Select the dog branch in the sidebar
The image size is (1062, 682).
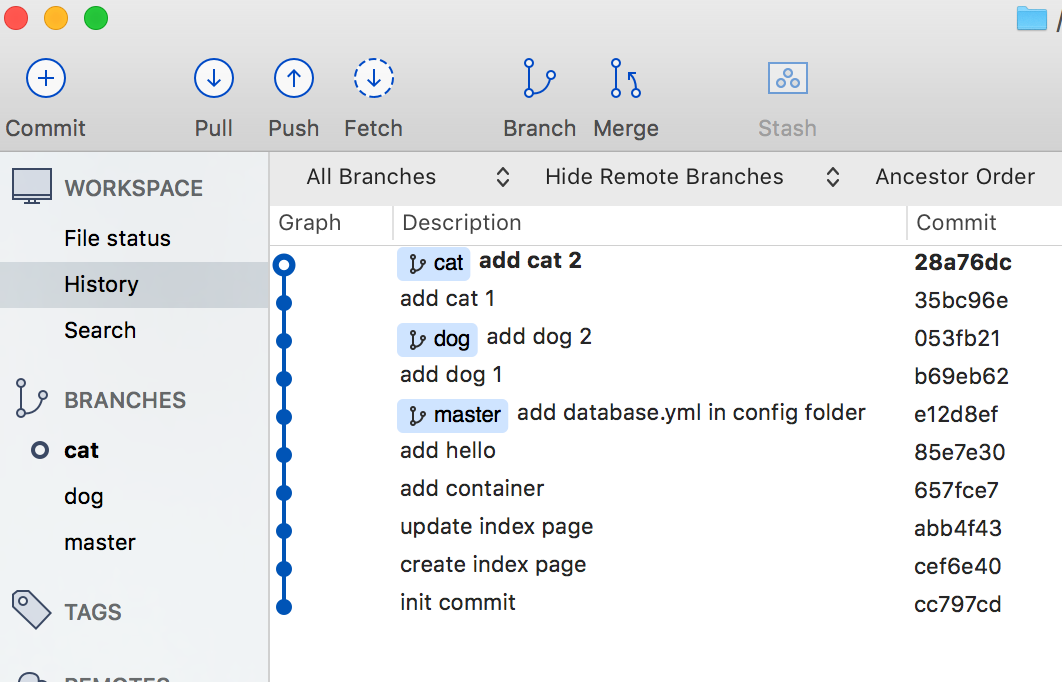tap(84, 496)
